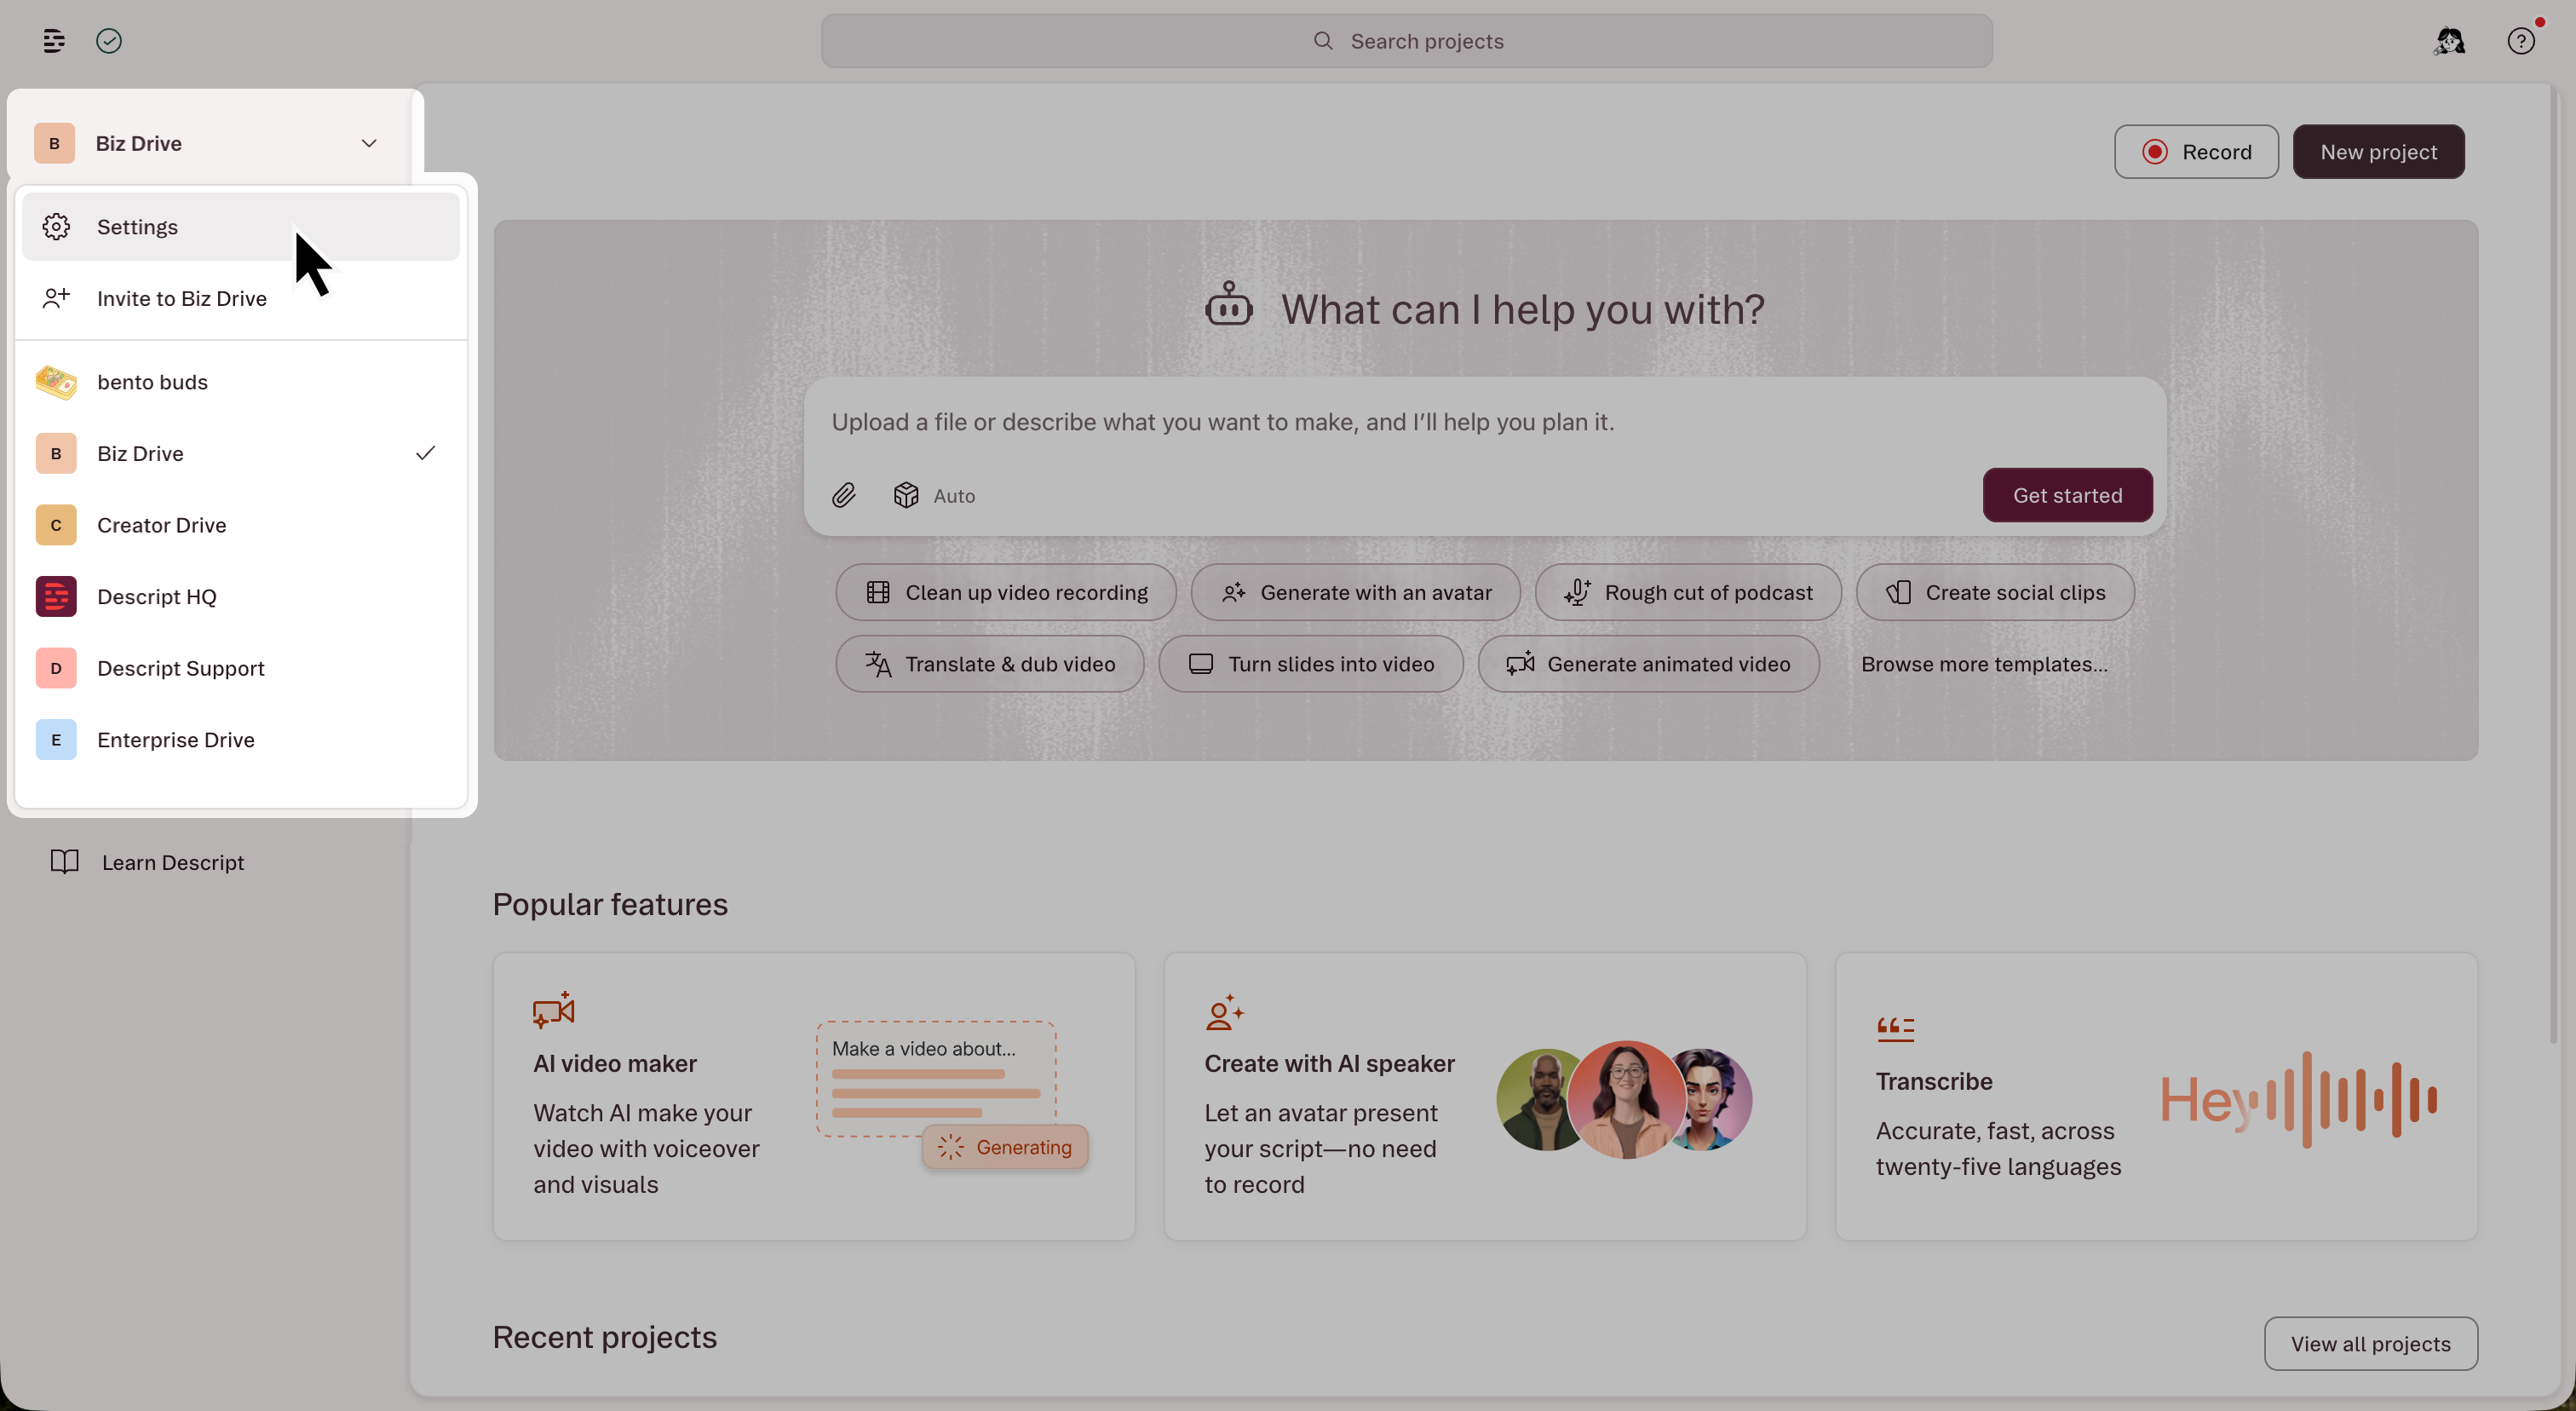This screenshot has width=2576, height=1411.
Task: Click the bento buds drive thumbnail
Action: 56,382
